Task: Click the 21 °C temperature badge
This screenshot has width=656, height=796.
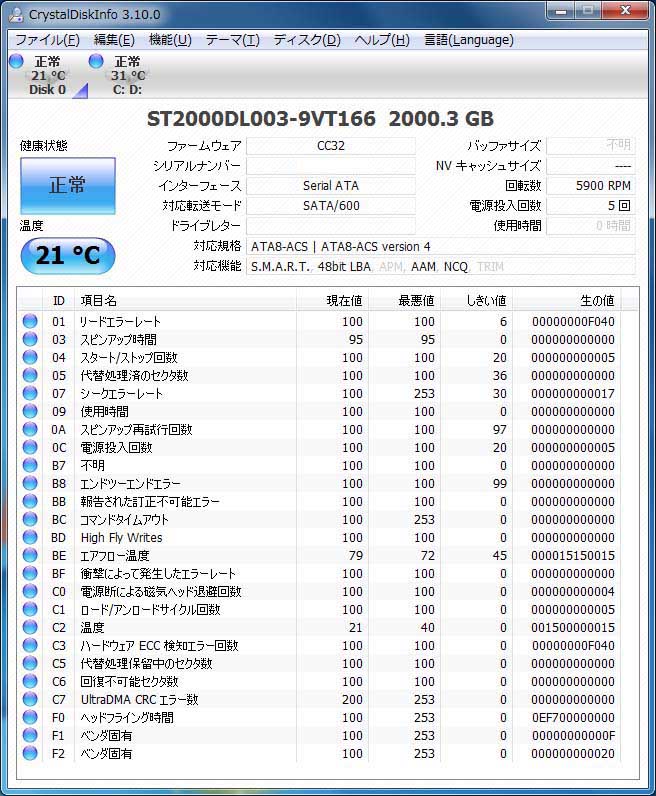Action: tap(68, 255)
